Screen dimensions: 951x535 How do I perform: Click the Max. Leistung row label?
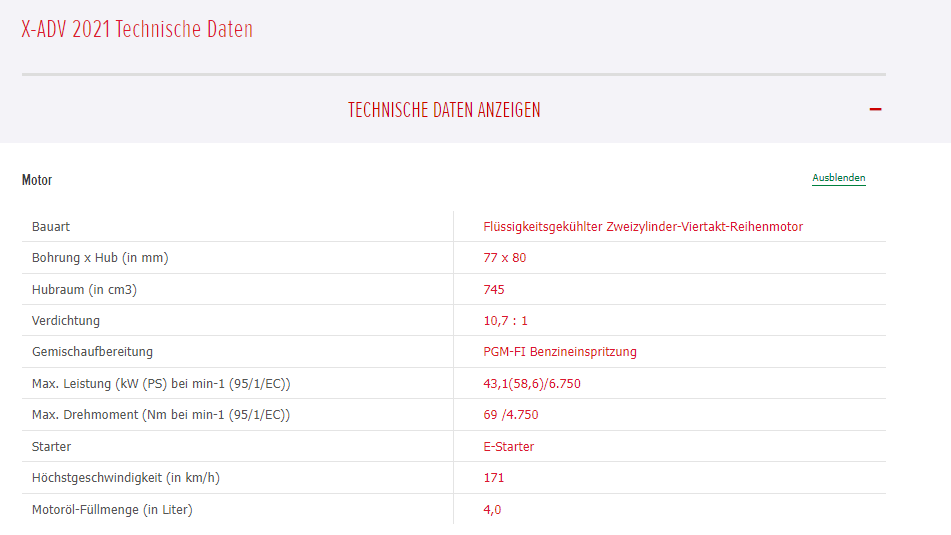(x=161, y=384)
